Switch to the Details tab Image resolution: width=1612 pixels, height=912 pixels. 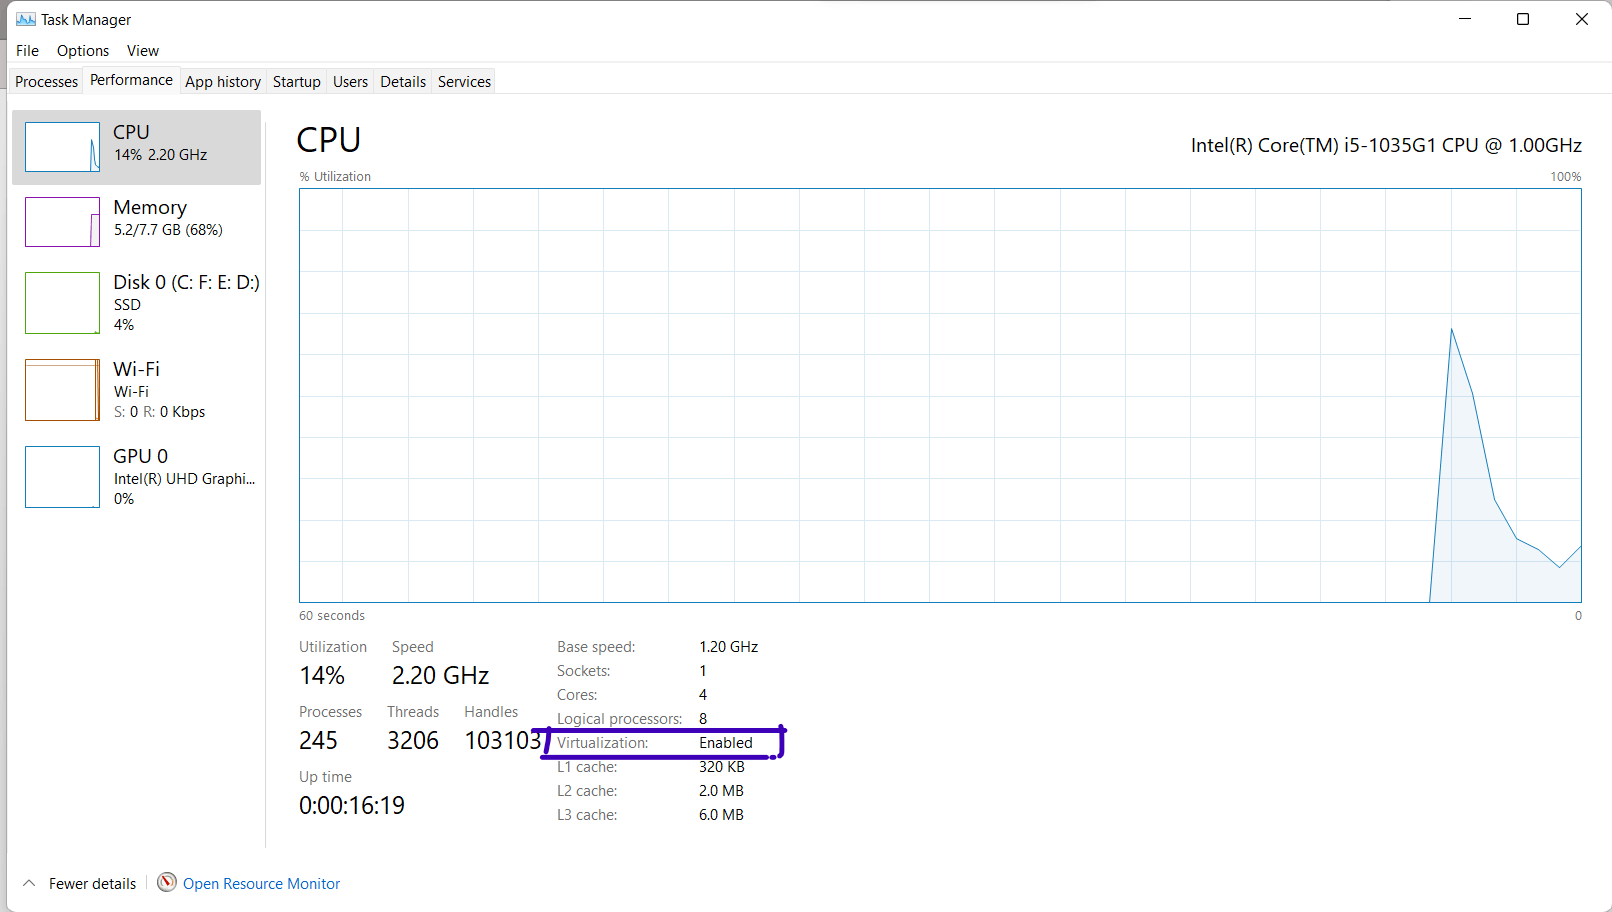click(x=403, y=82)
